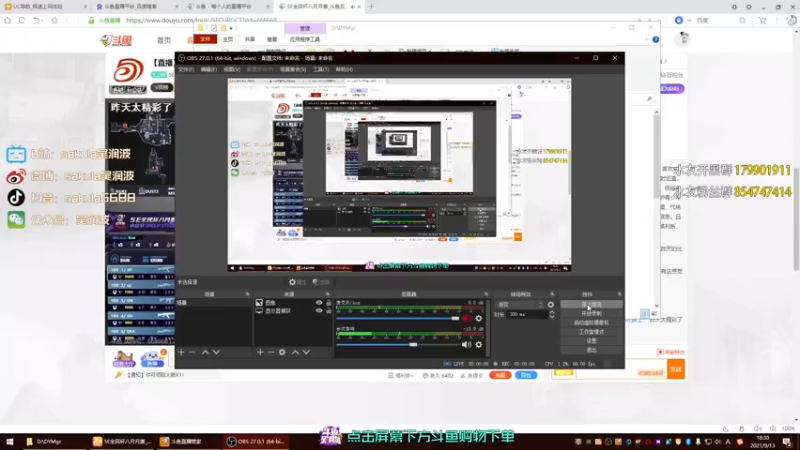Image resolution: width=800 pixels, height=450 pixels.
Task: Open the Tools menu in OBS
Action: click(320, 69)
